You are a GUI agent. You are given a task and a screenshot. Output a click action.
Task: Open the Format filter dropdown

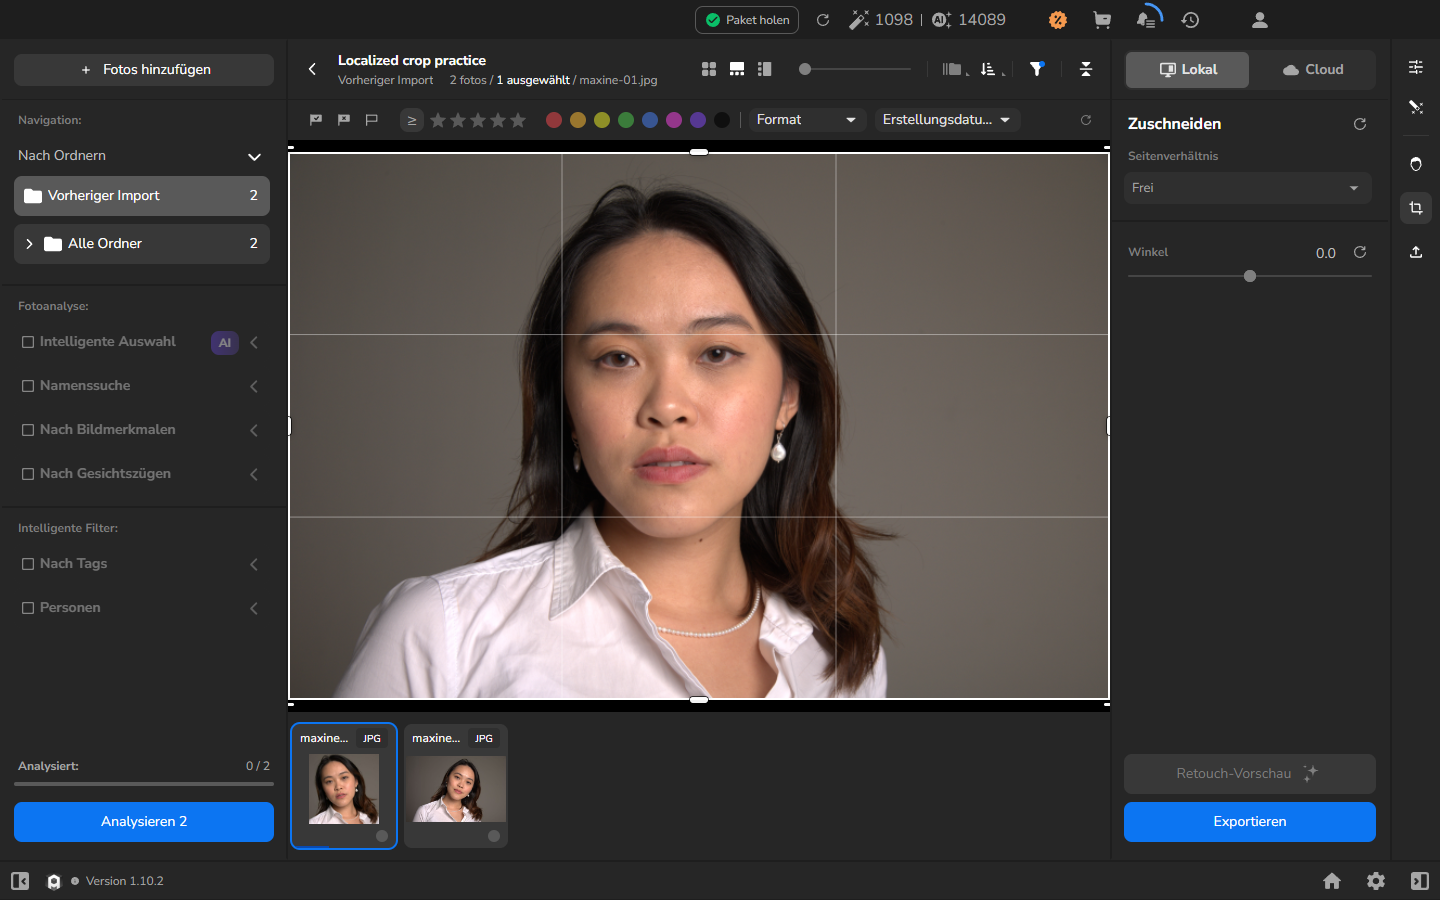pos(806,120)
